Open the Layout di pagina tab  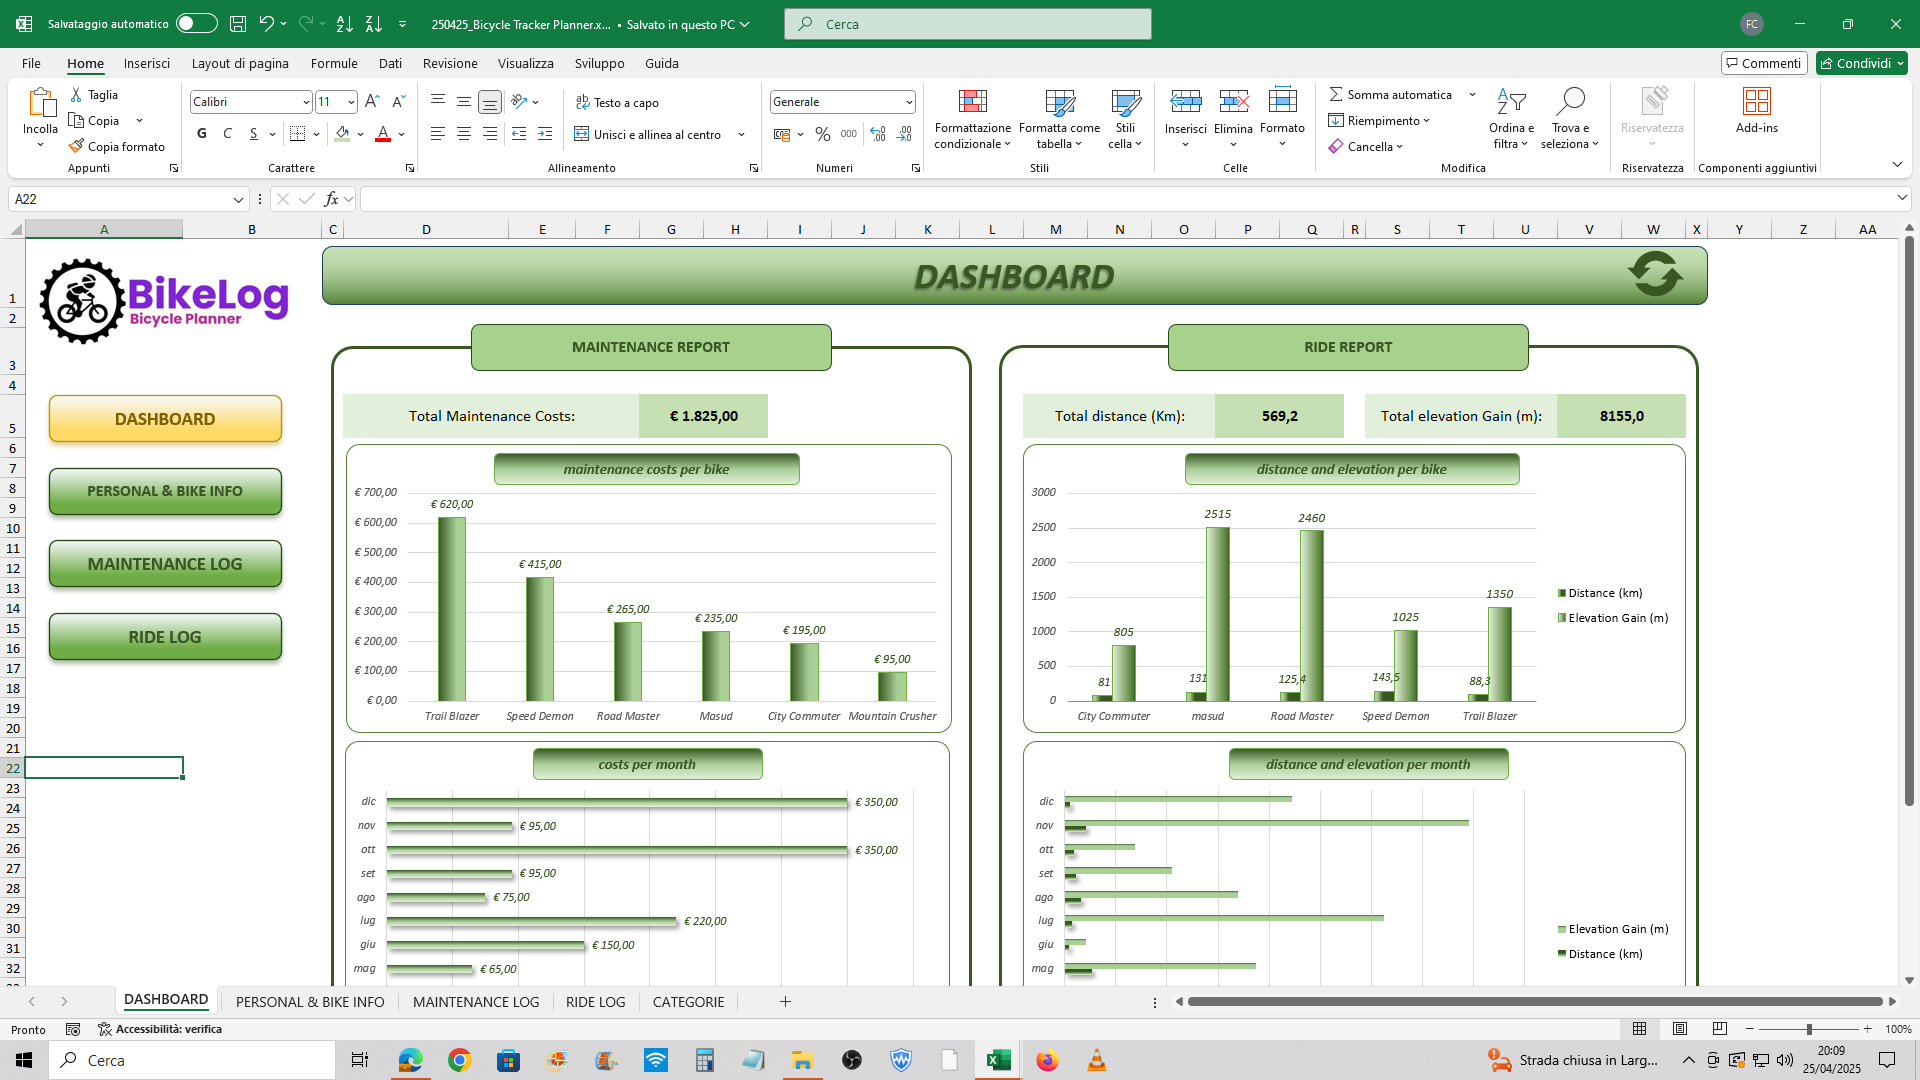click(x=240, y=63)
